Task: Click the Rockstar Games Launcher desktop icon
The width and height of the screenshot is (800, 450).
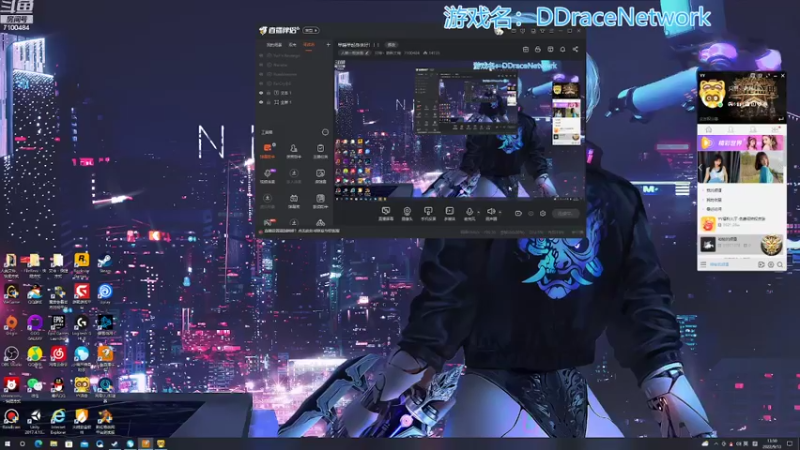Action: click(82, 265)
